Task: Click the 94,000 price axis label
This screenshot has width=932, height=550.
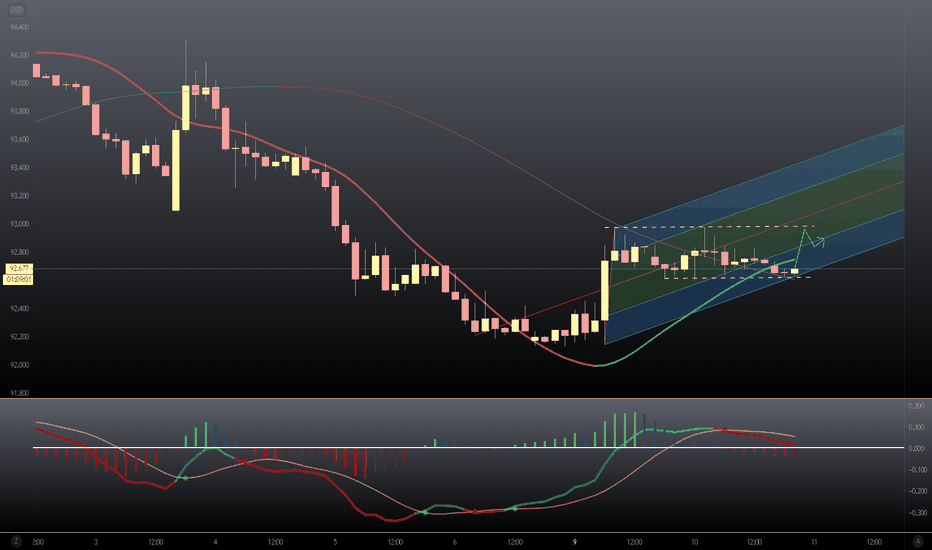Action: coord(19,83)
